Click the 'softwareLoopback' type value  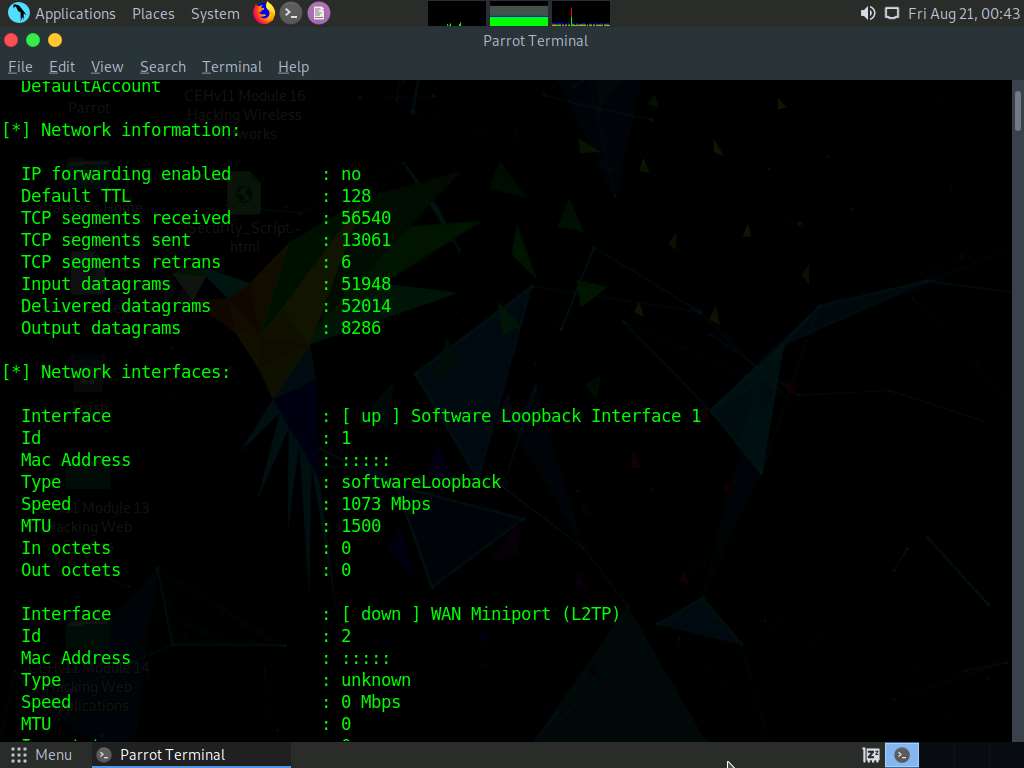(421, 482)
